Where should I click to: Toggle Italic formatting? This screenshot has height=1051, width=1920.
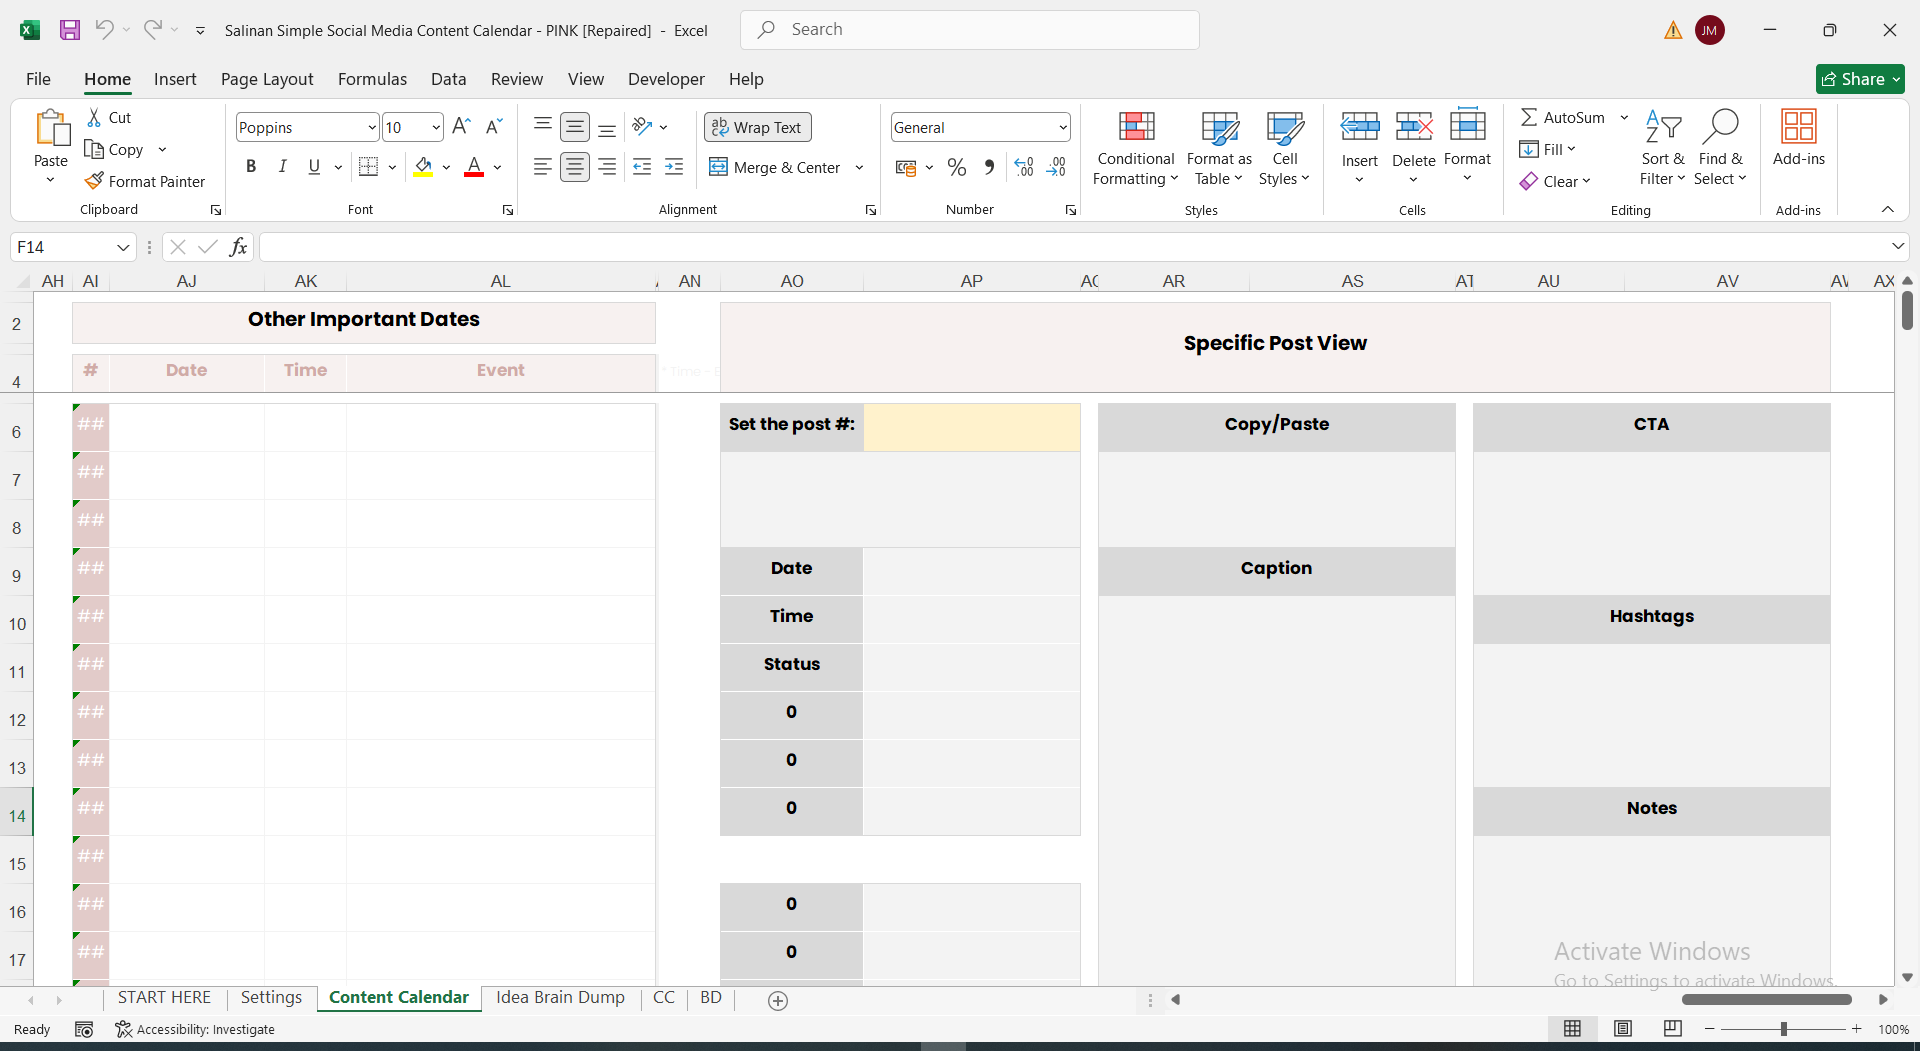[283, 167]
